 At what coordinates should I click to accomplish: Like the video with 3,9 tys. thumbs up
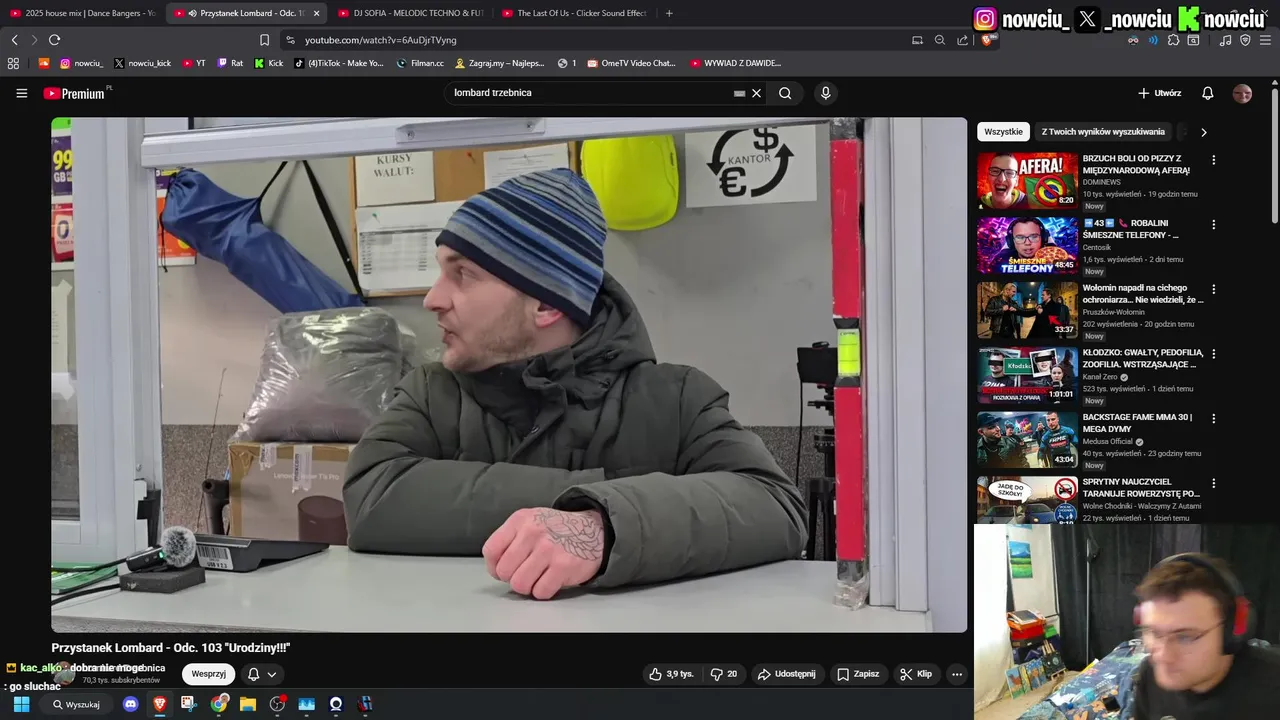click(x=671, y=674)
